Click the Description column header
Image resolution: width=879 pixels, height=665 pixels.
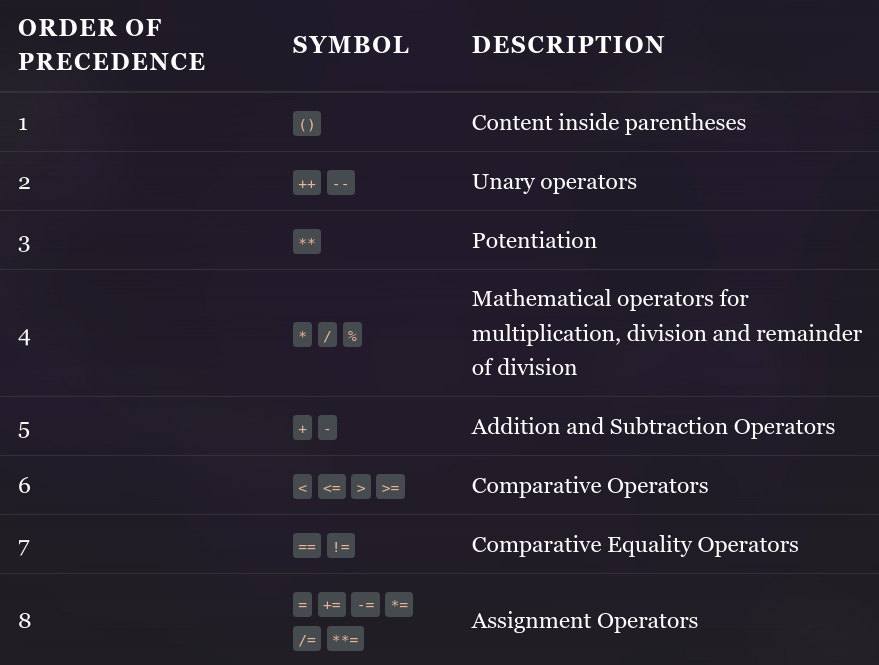pos(568,45)
